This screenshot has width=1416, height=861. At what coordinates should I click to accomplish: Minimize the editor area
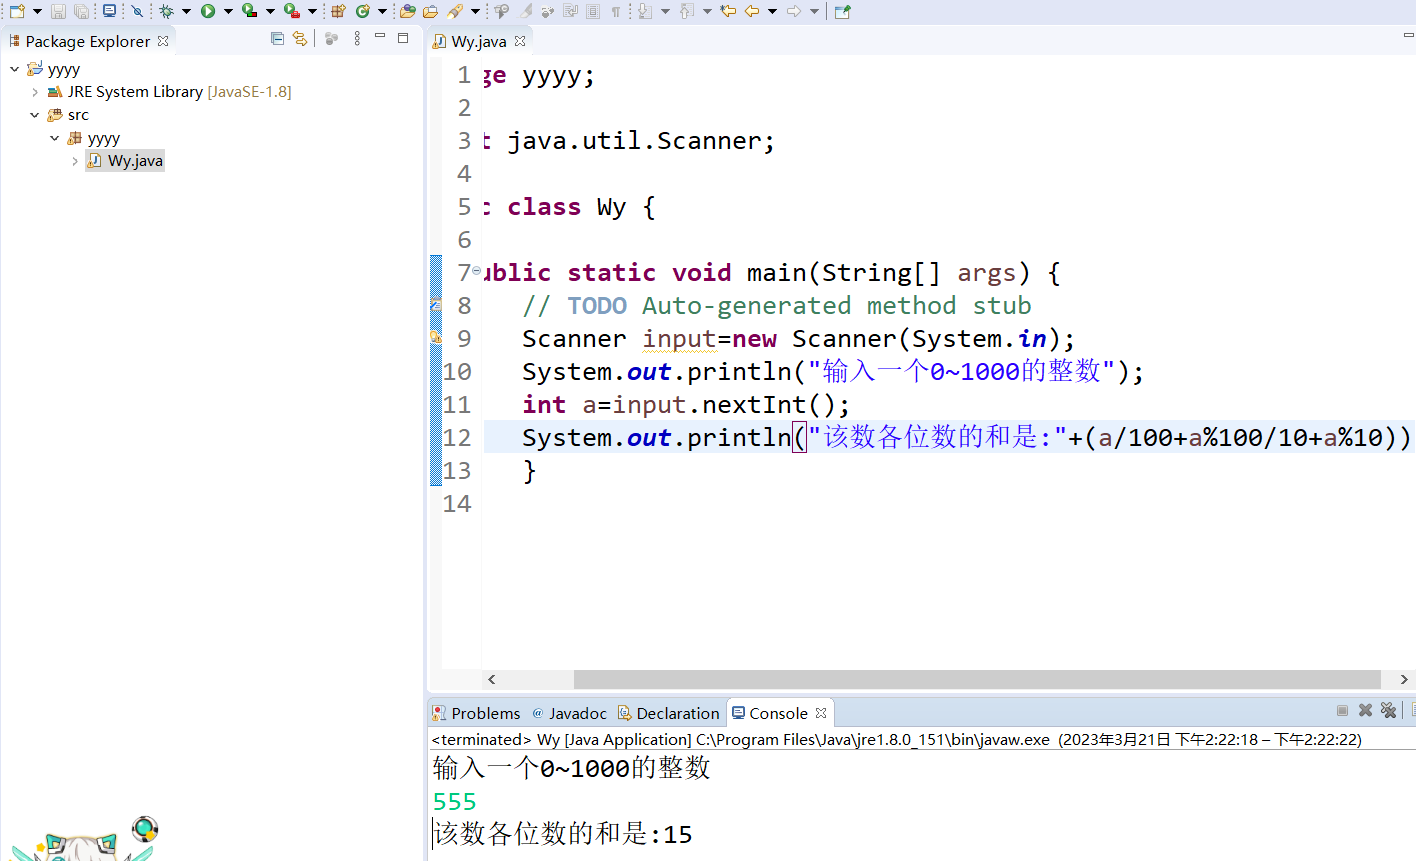coord(1408,35)
